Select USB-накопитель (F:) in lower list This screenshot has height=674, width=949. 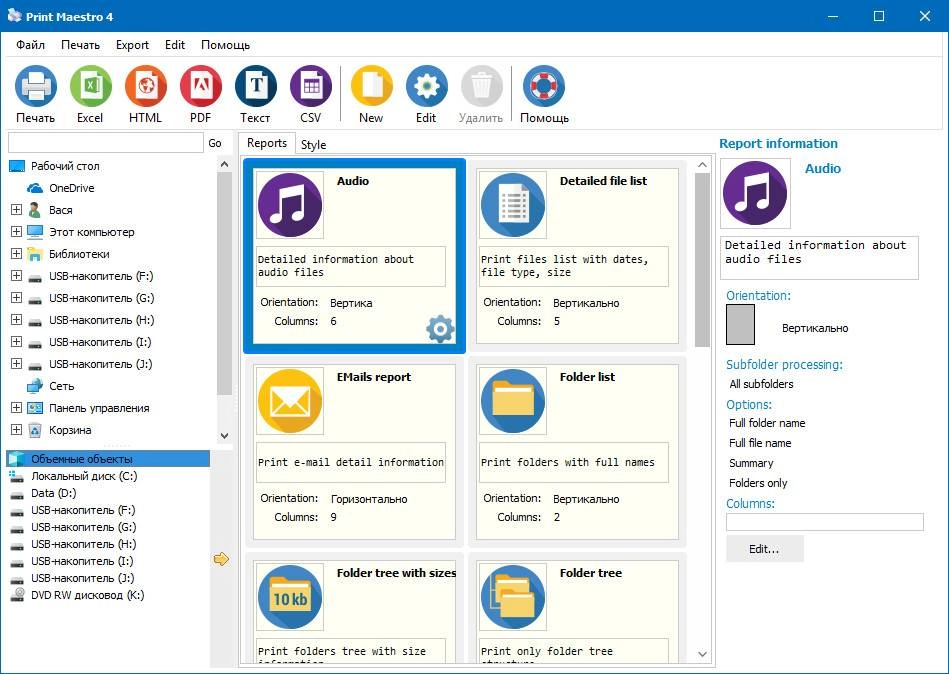click(x=83, y=510)
